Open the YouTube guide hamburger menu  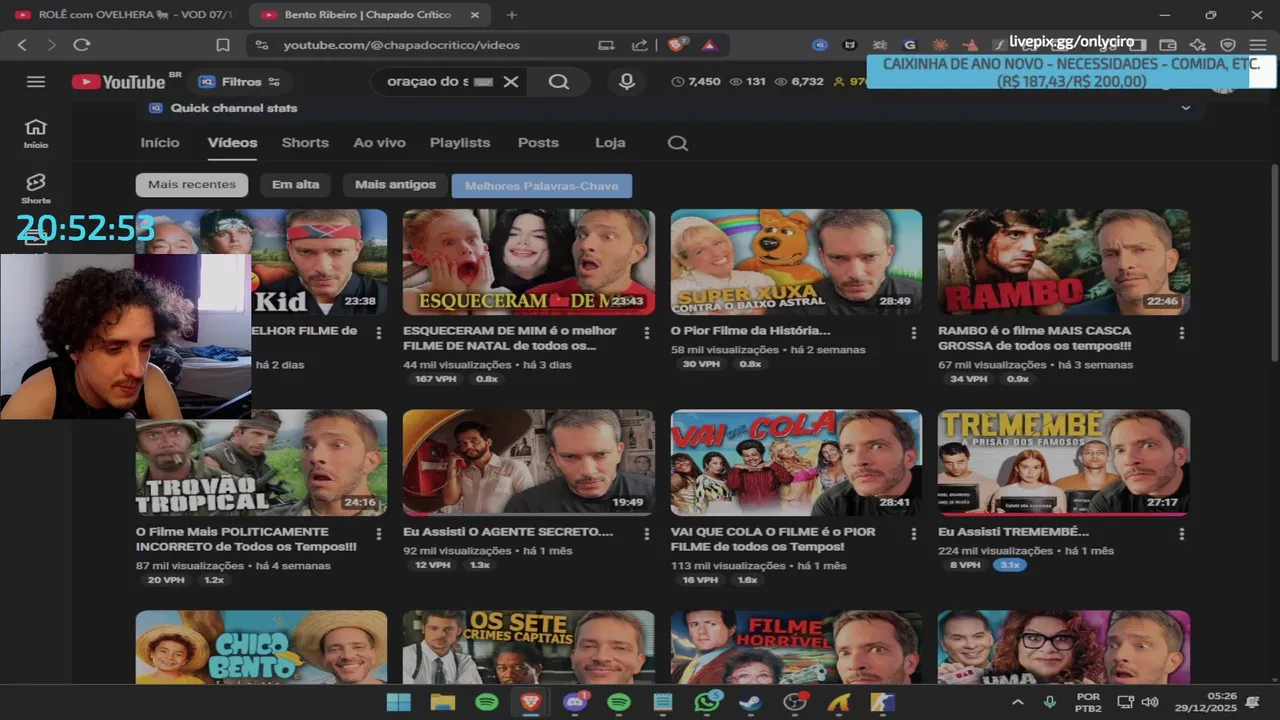36,82
